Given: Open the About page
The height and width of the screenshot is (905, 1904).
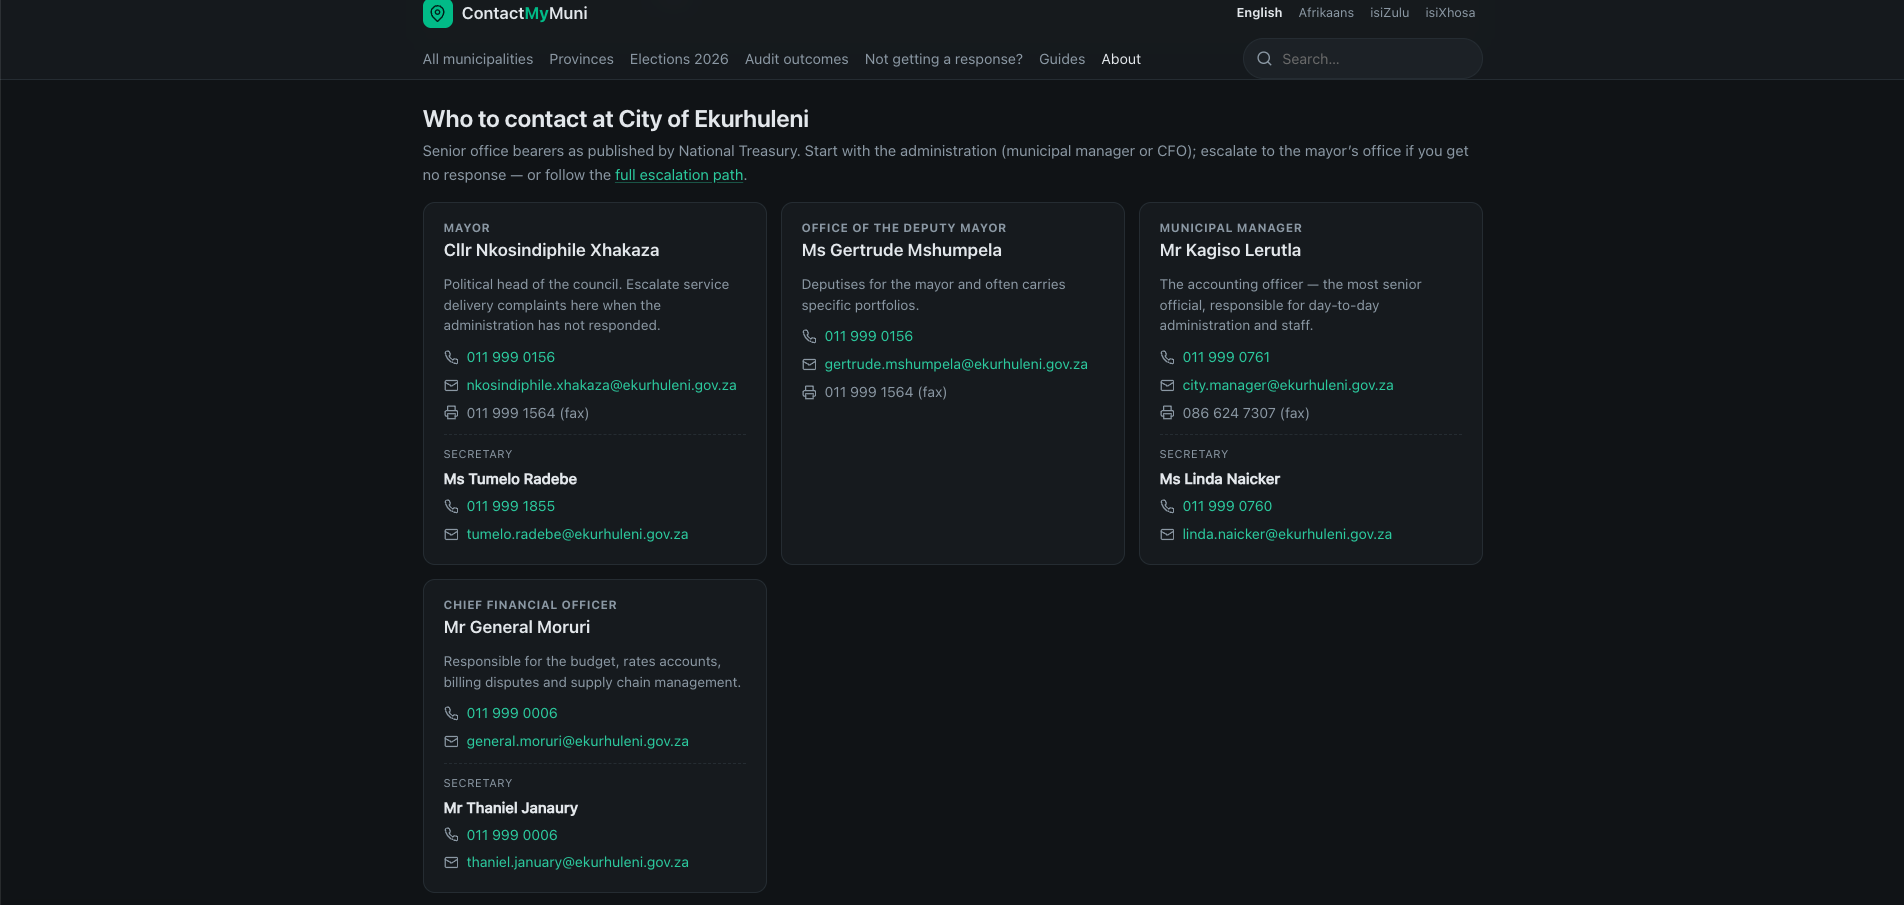Looking at the screenshot, I should 1121,59.
